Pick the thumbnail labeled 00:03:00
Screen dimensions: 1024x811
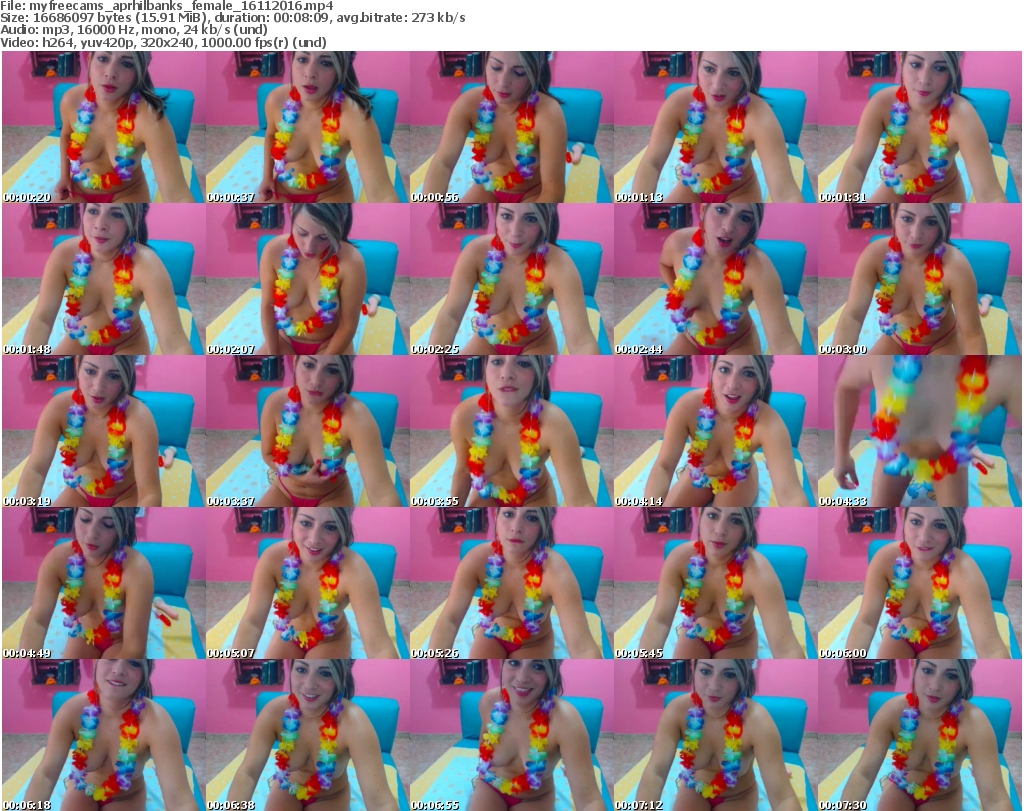tap(919, 279)
